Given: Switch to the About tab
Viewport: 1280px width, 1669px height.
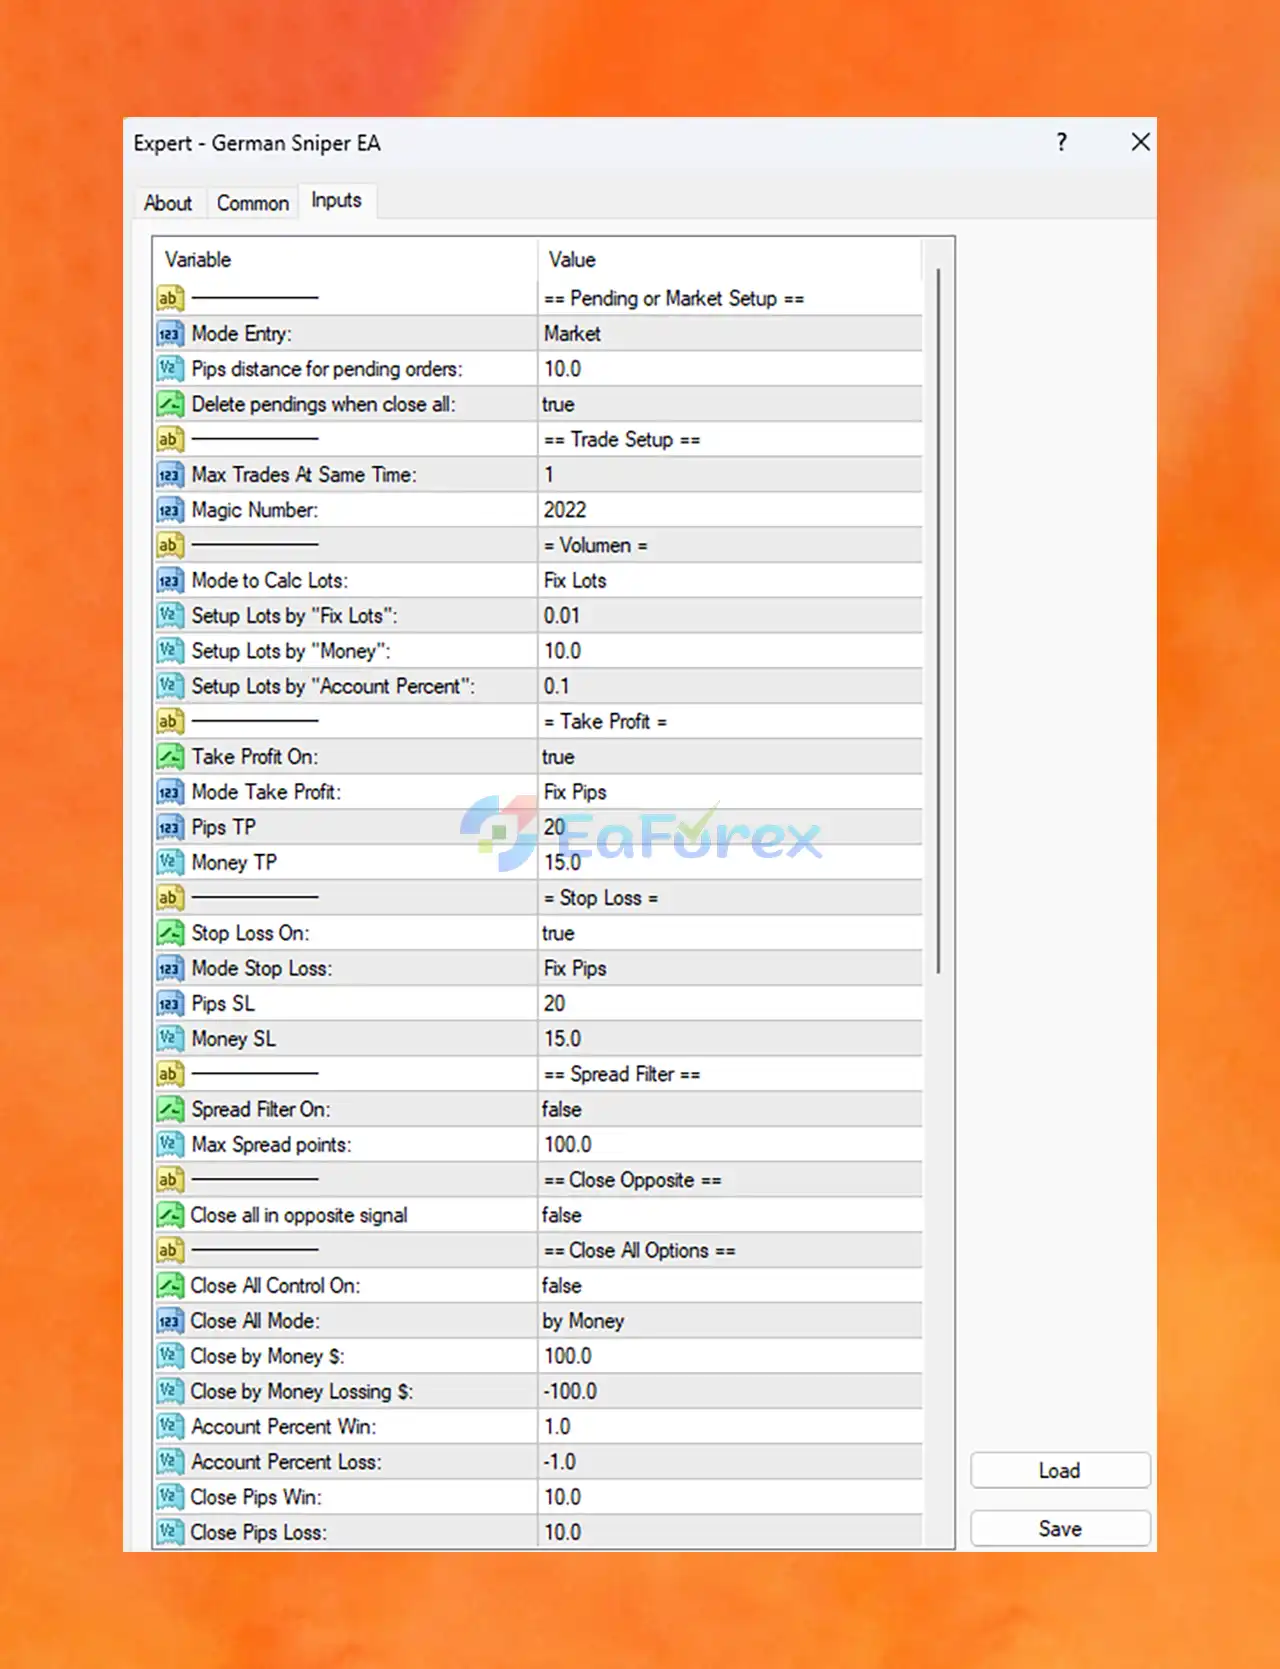Looking at the screenshot, I should (x=168, y=203).
